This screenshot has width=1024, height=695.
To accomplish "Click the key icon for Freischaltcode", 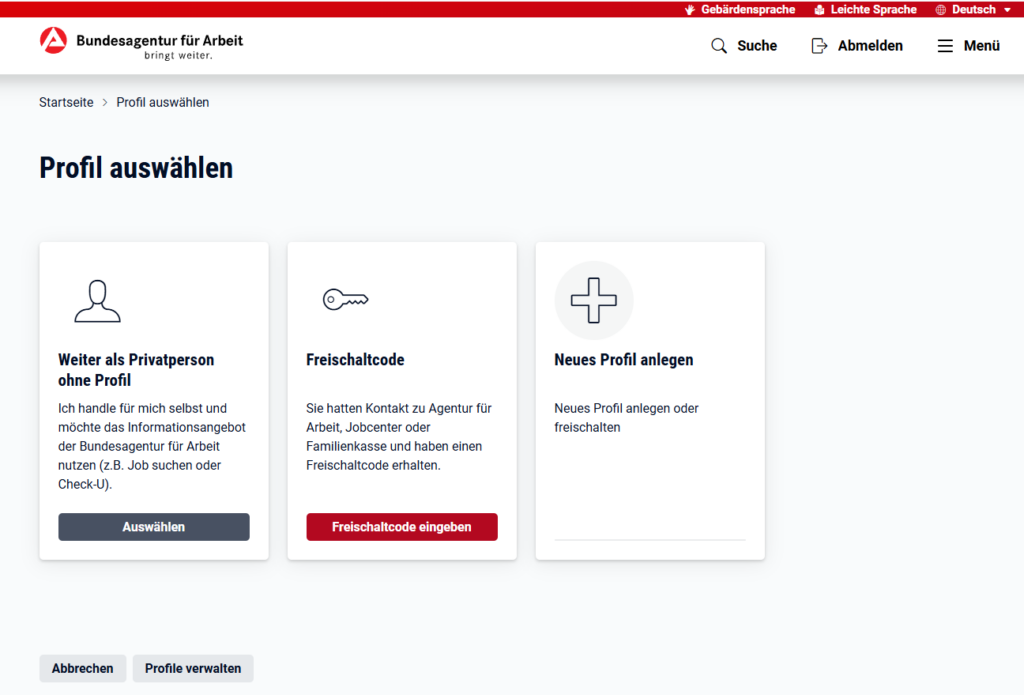I will 345,299.
